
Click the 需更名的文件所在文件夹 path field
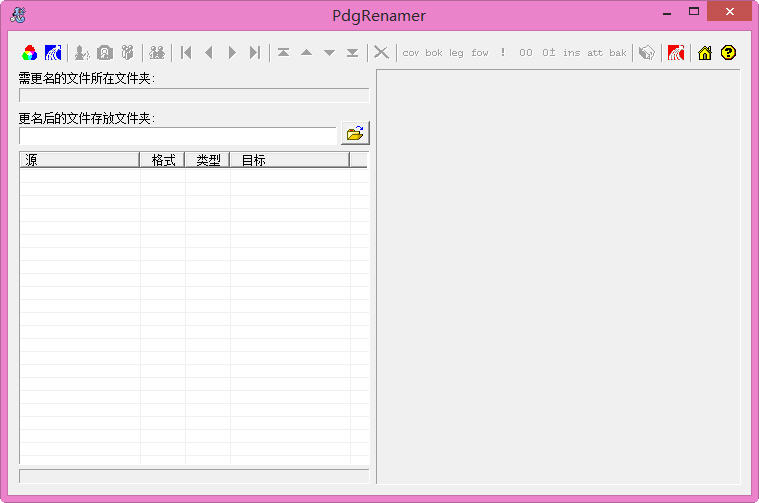tap(194, 95)
